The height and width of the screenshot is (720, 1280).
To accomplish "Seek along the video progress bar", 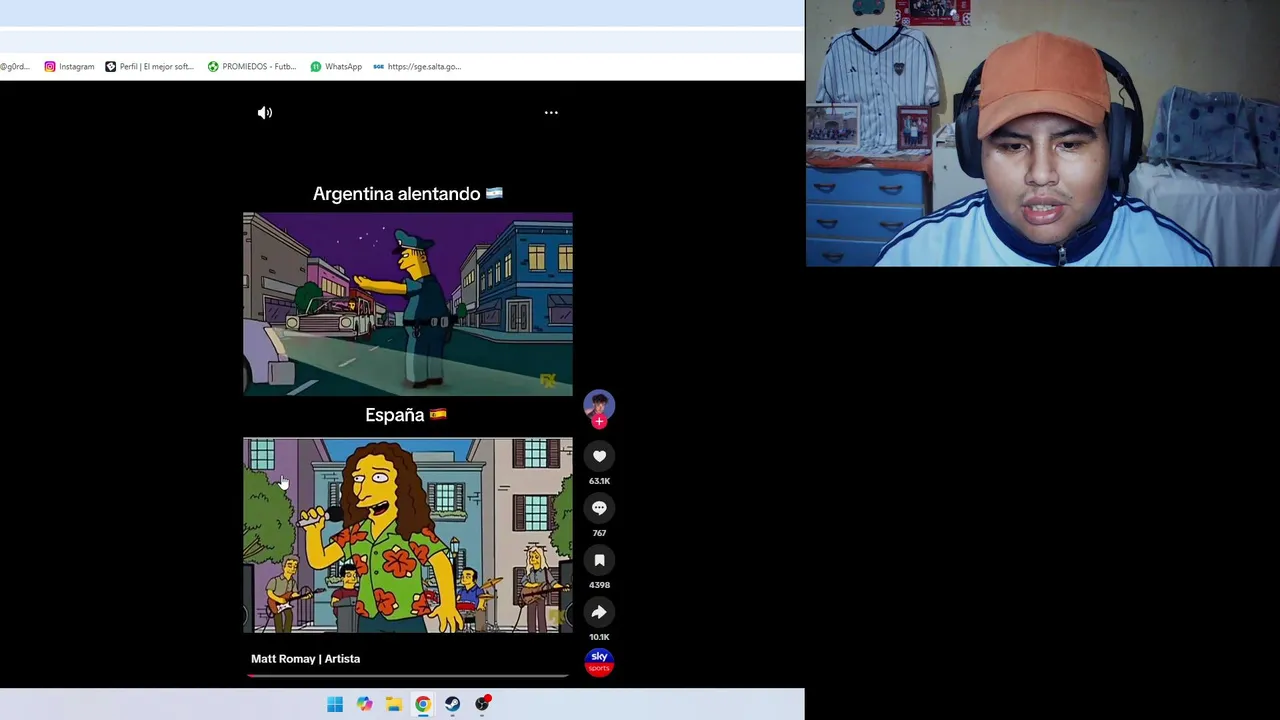I will coord(408,676).
